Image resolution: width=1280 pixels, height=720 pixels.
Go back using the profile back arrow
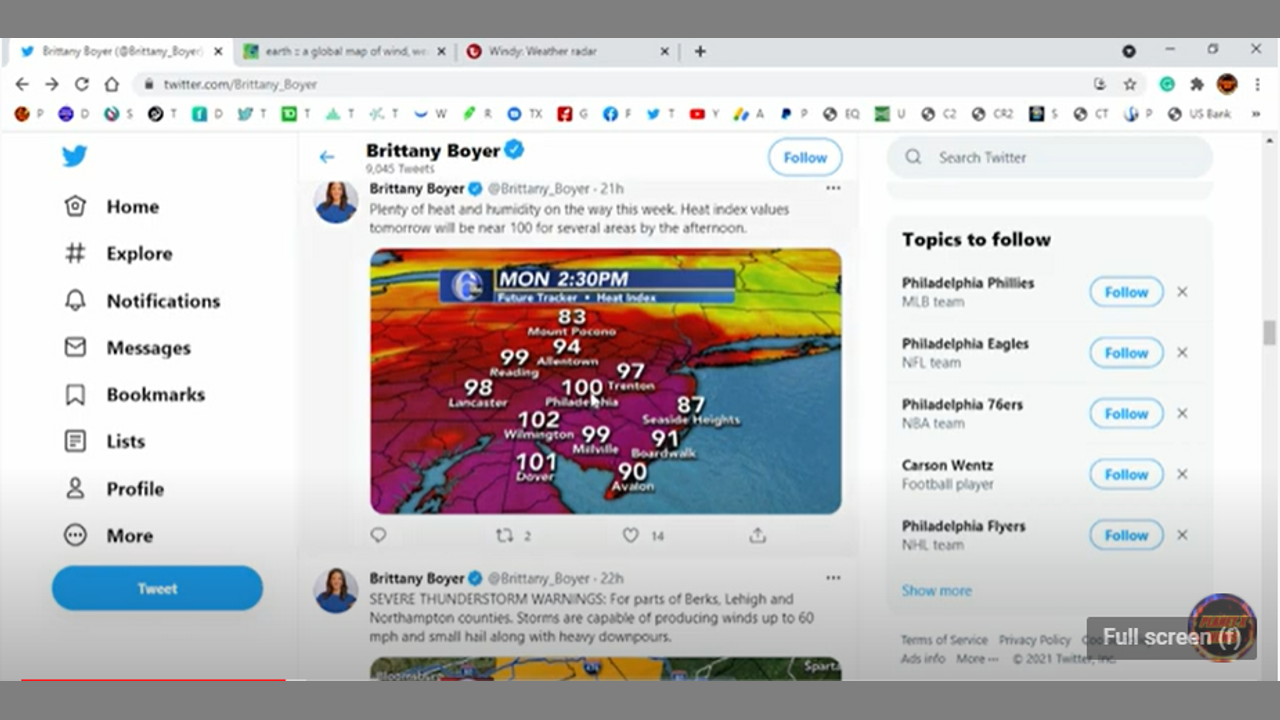[x=327, y=157]
